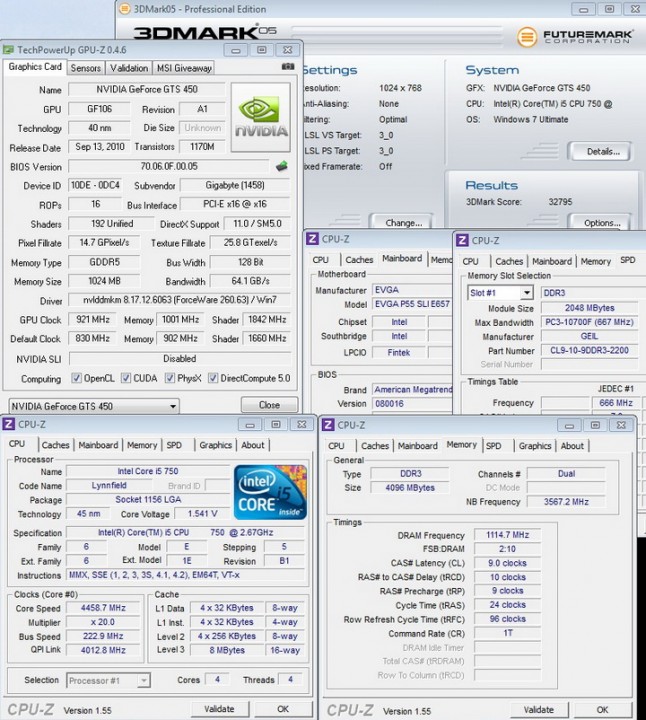Toggle the PhysX checkbox

[170, 378]
